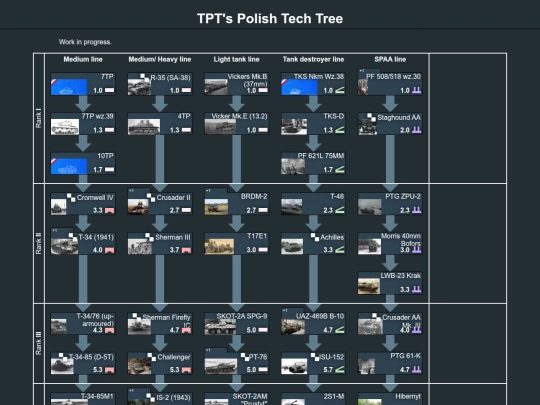Image resolution: width=540 pixels, height=405 pixels.
Task: Click the SPAA icon on PTG 61-K card
Action: click(x=417, y=370)
